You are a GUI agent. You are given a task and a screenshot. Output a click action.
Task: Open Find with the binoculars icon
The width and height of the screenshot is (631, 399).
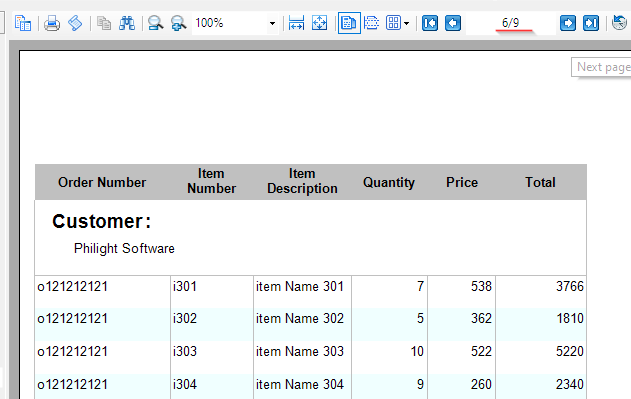point(127,23)
